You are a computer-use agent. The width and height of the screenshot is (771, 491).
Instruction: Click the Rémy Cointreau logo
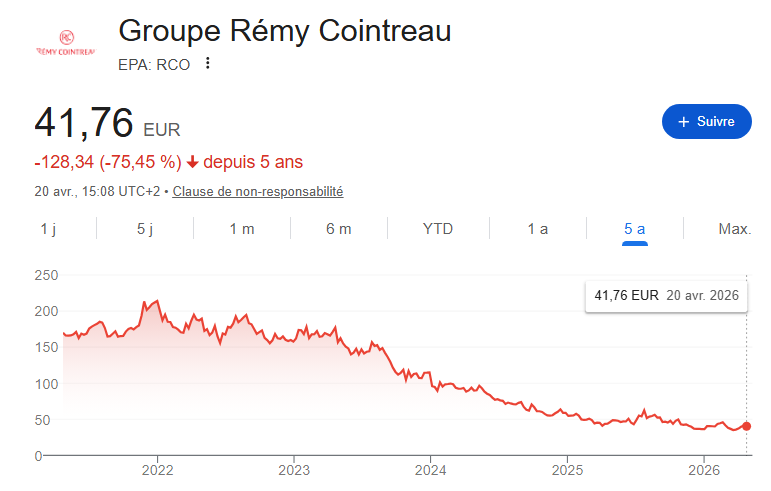click(x=66, y=43)
